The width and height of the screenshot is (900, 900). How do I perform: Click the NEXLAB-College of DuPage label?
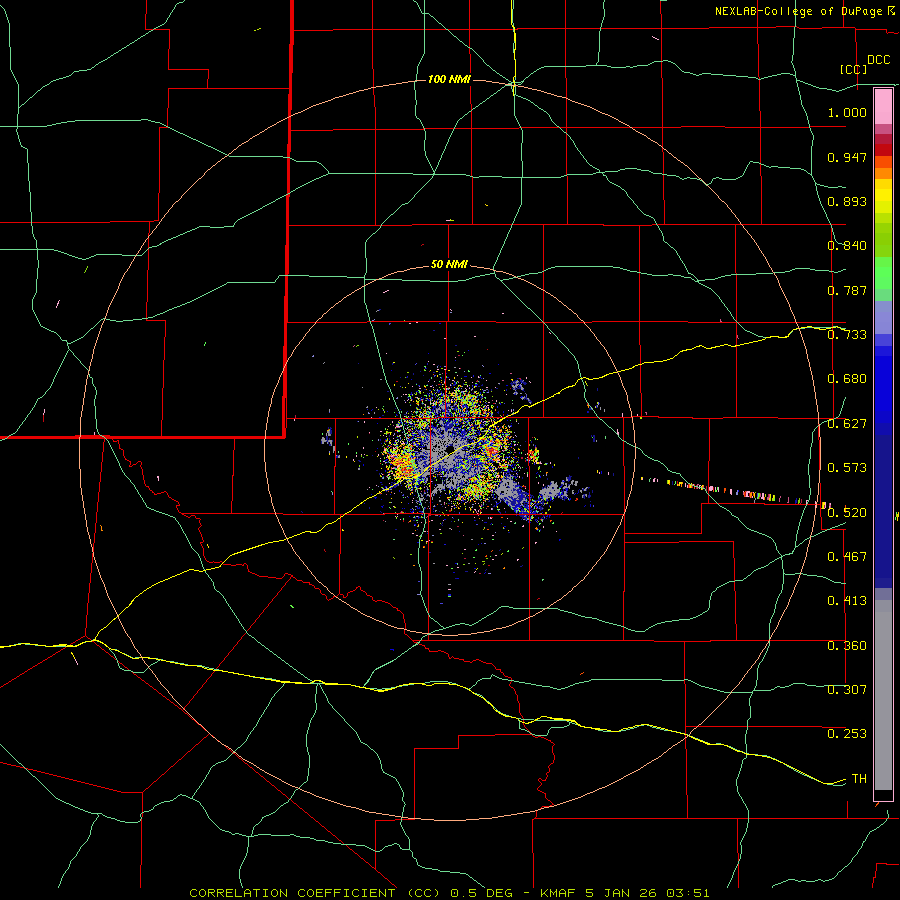point(798,11)
